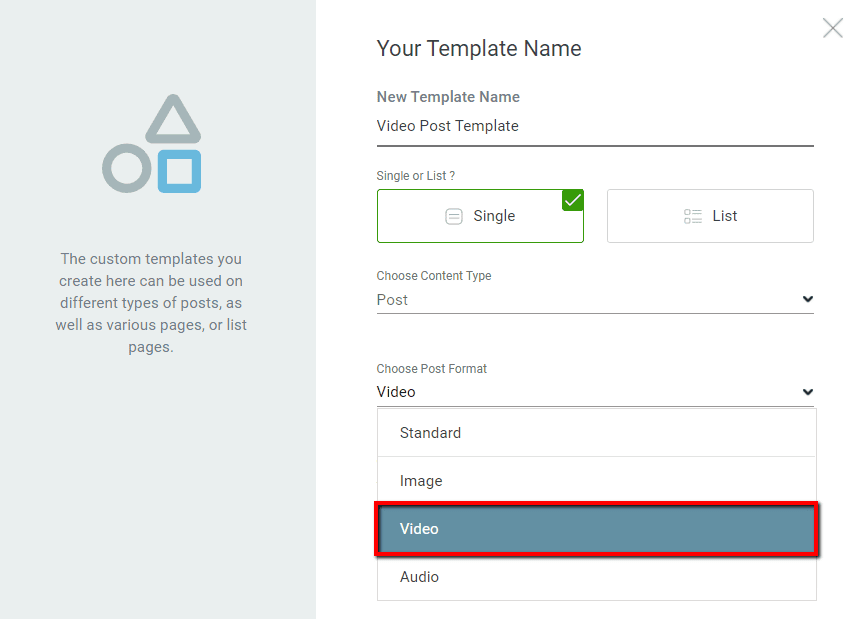The height and width of the screenshot is (619, 862).
Task: Click the Post Format dropdown arrow
Action: tap(808, 392)
